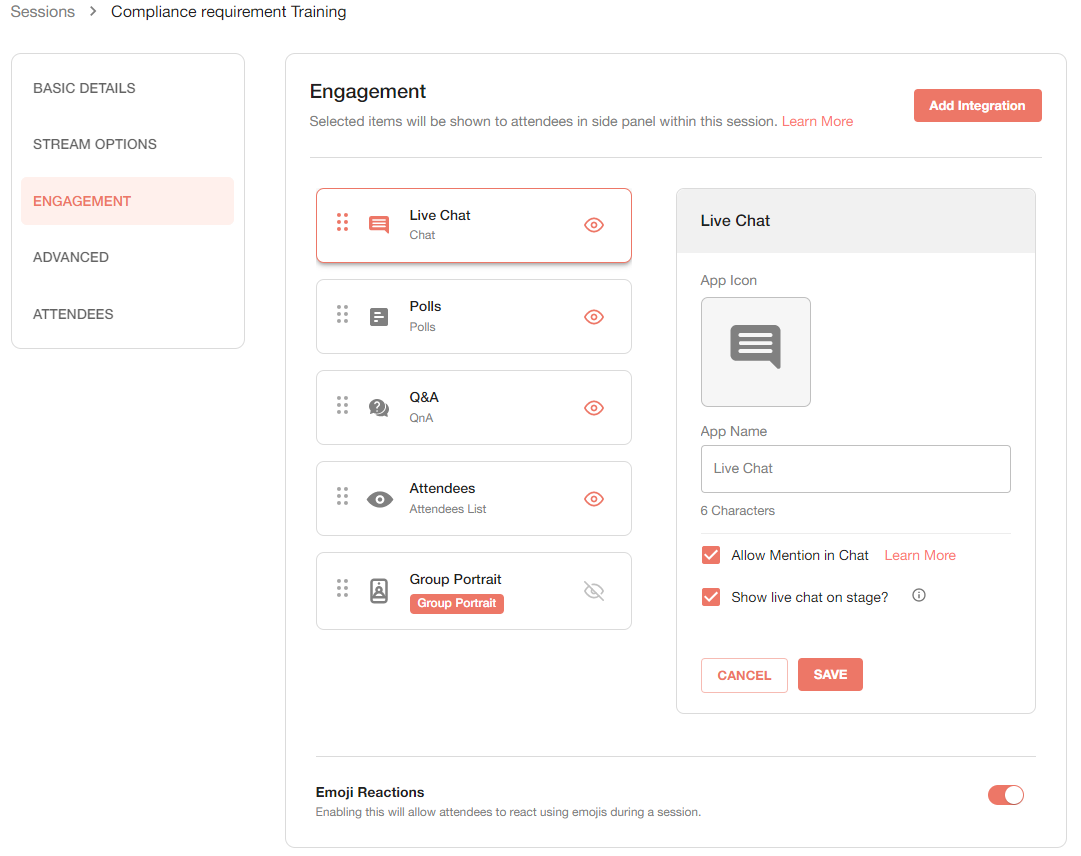The image size is (1081, 856).
Task: Show Group Portrait with crossed eye
Action: click(x=594, y=591)
